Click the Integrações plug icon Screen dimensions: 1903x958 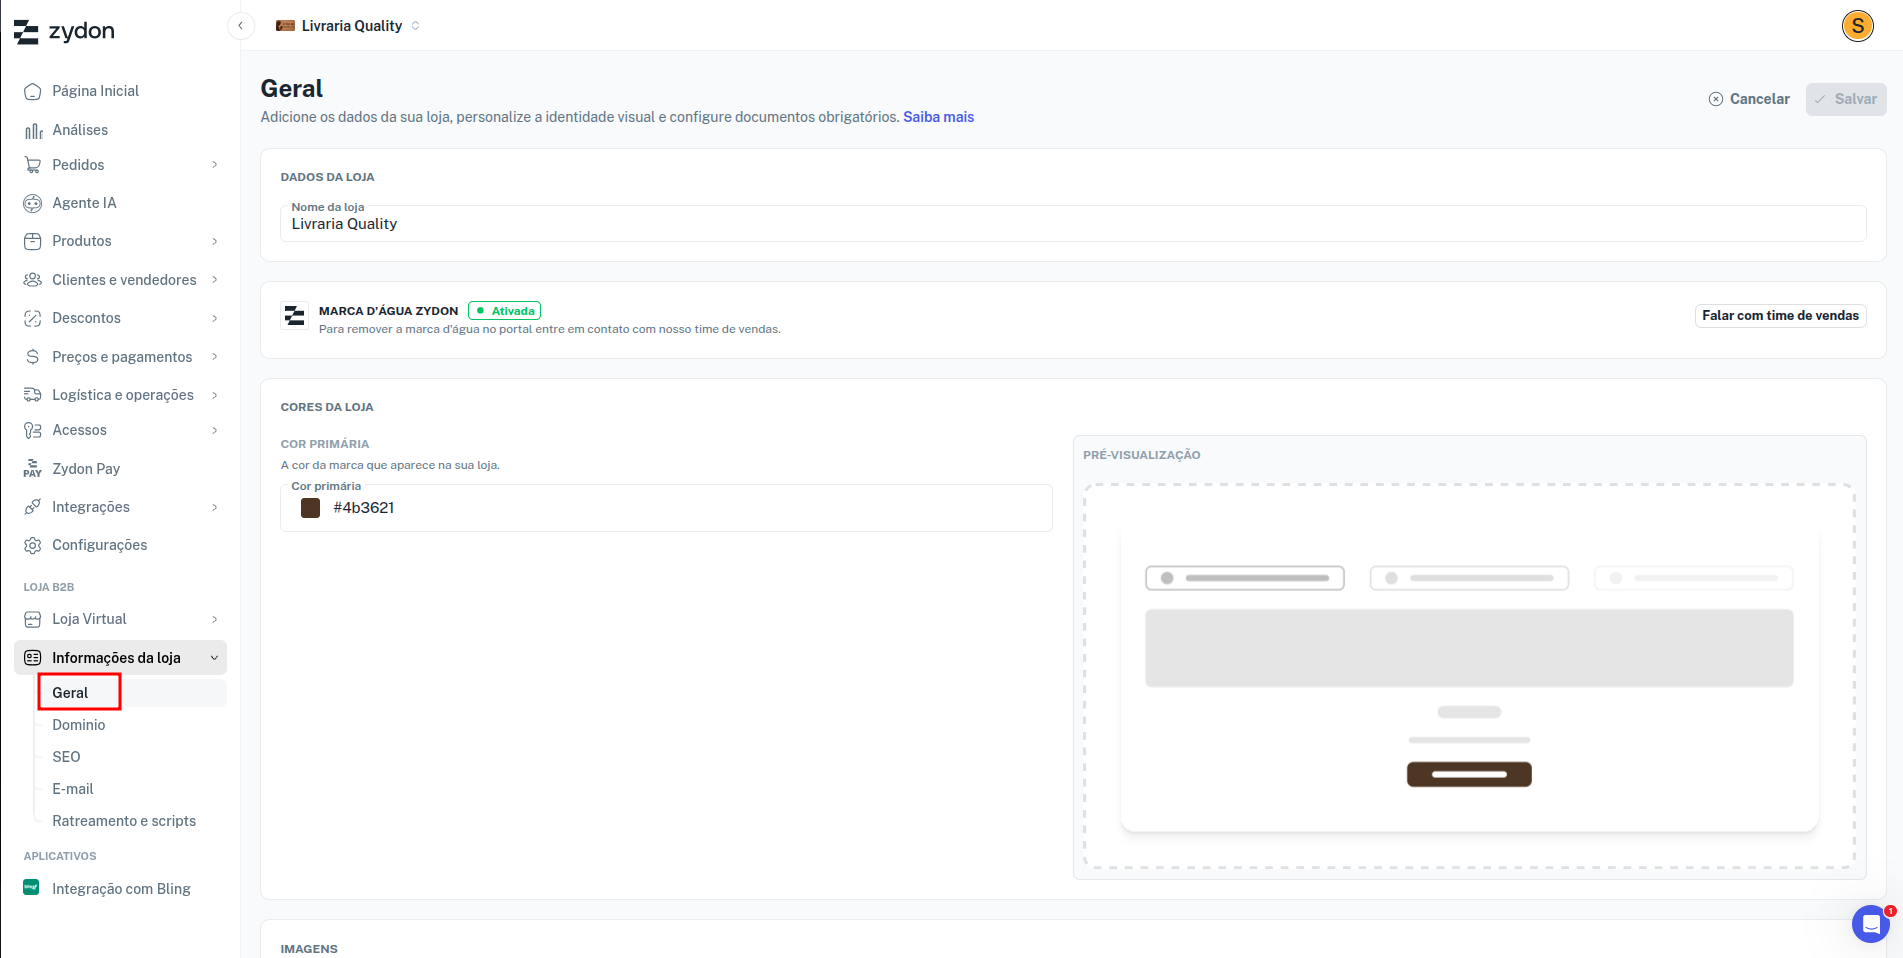[x=33, y=507]
